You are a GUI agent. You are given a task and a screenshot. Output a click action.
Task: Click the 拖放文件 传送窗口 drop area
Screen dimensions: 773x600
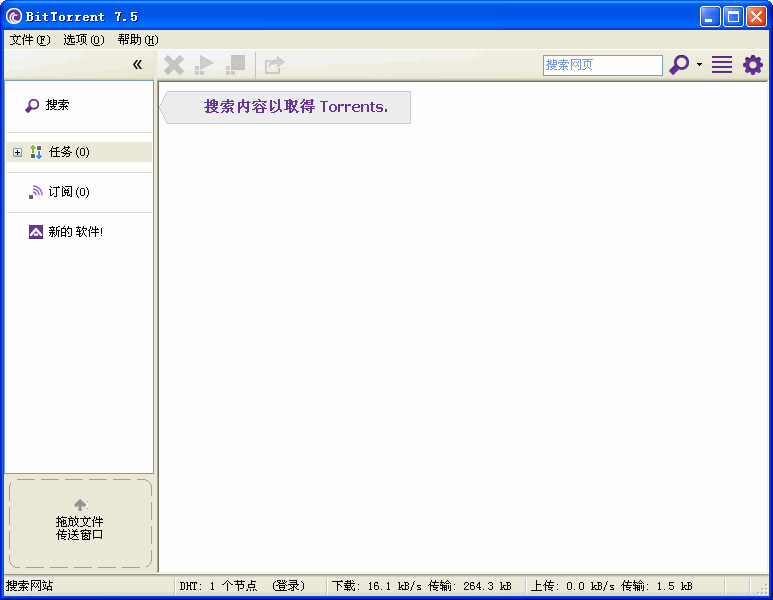click(x=80, y=523)
